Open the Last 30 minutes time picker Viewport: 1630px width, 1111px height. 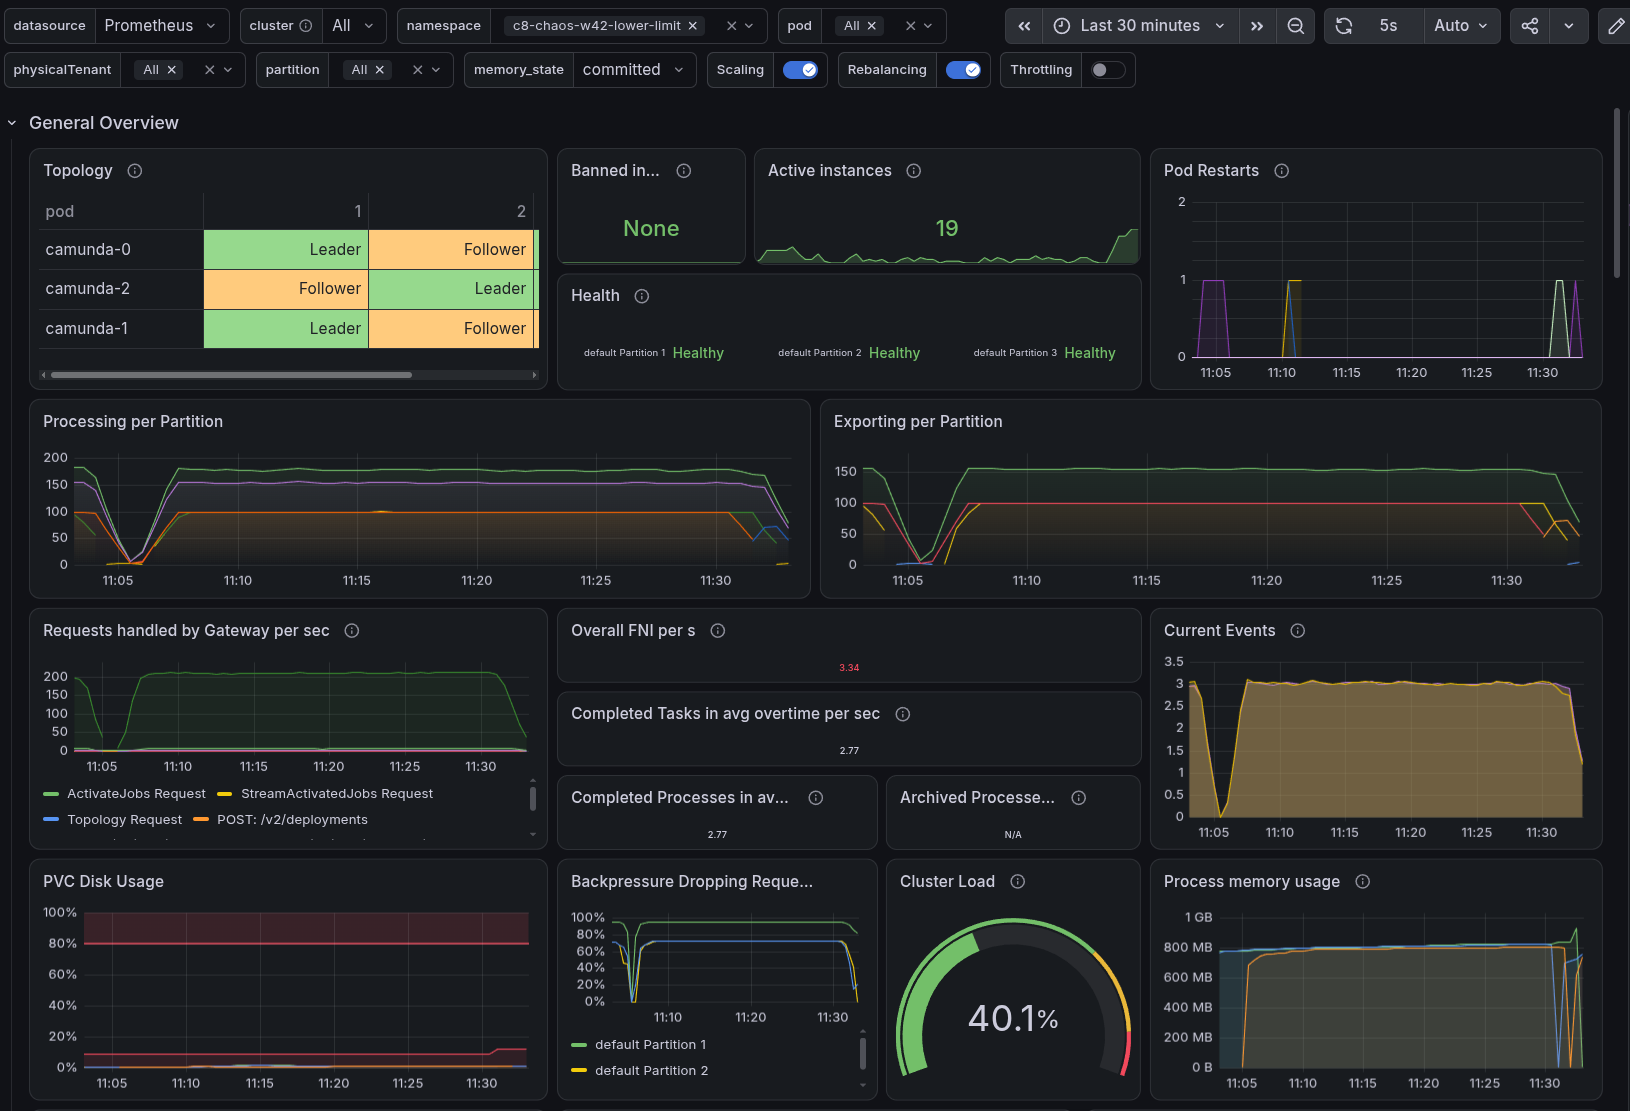(1140, 26)
